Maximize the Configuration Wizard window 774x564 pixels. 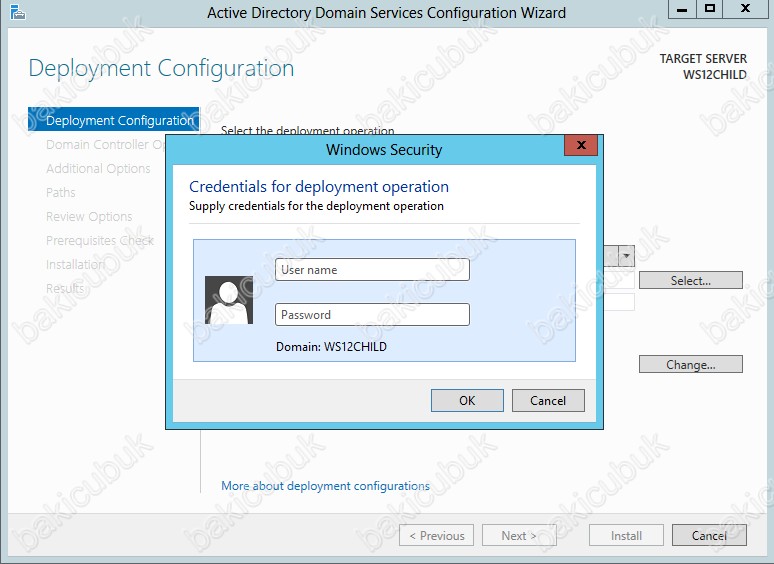pos(710,9)
